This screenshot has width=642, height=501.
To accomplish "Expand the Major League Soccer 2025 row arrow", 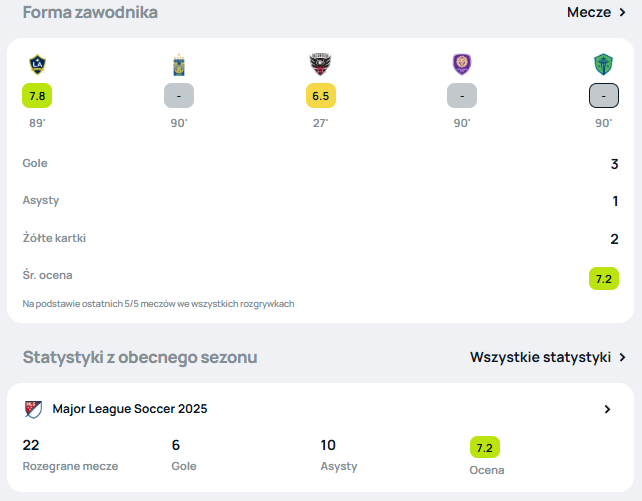I will [x=607, y=409].
